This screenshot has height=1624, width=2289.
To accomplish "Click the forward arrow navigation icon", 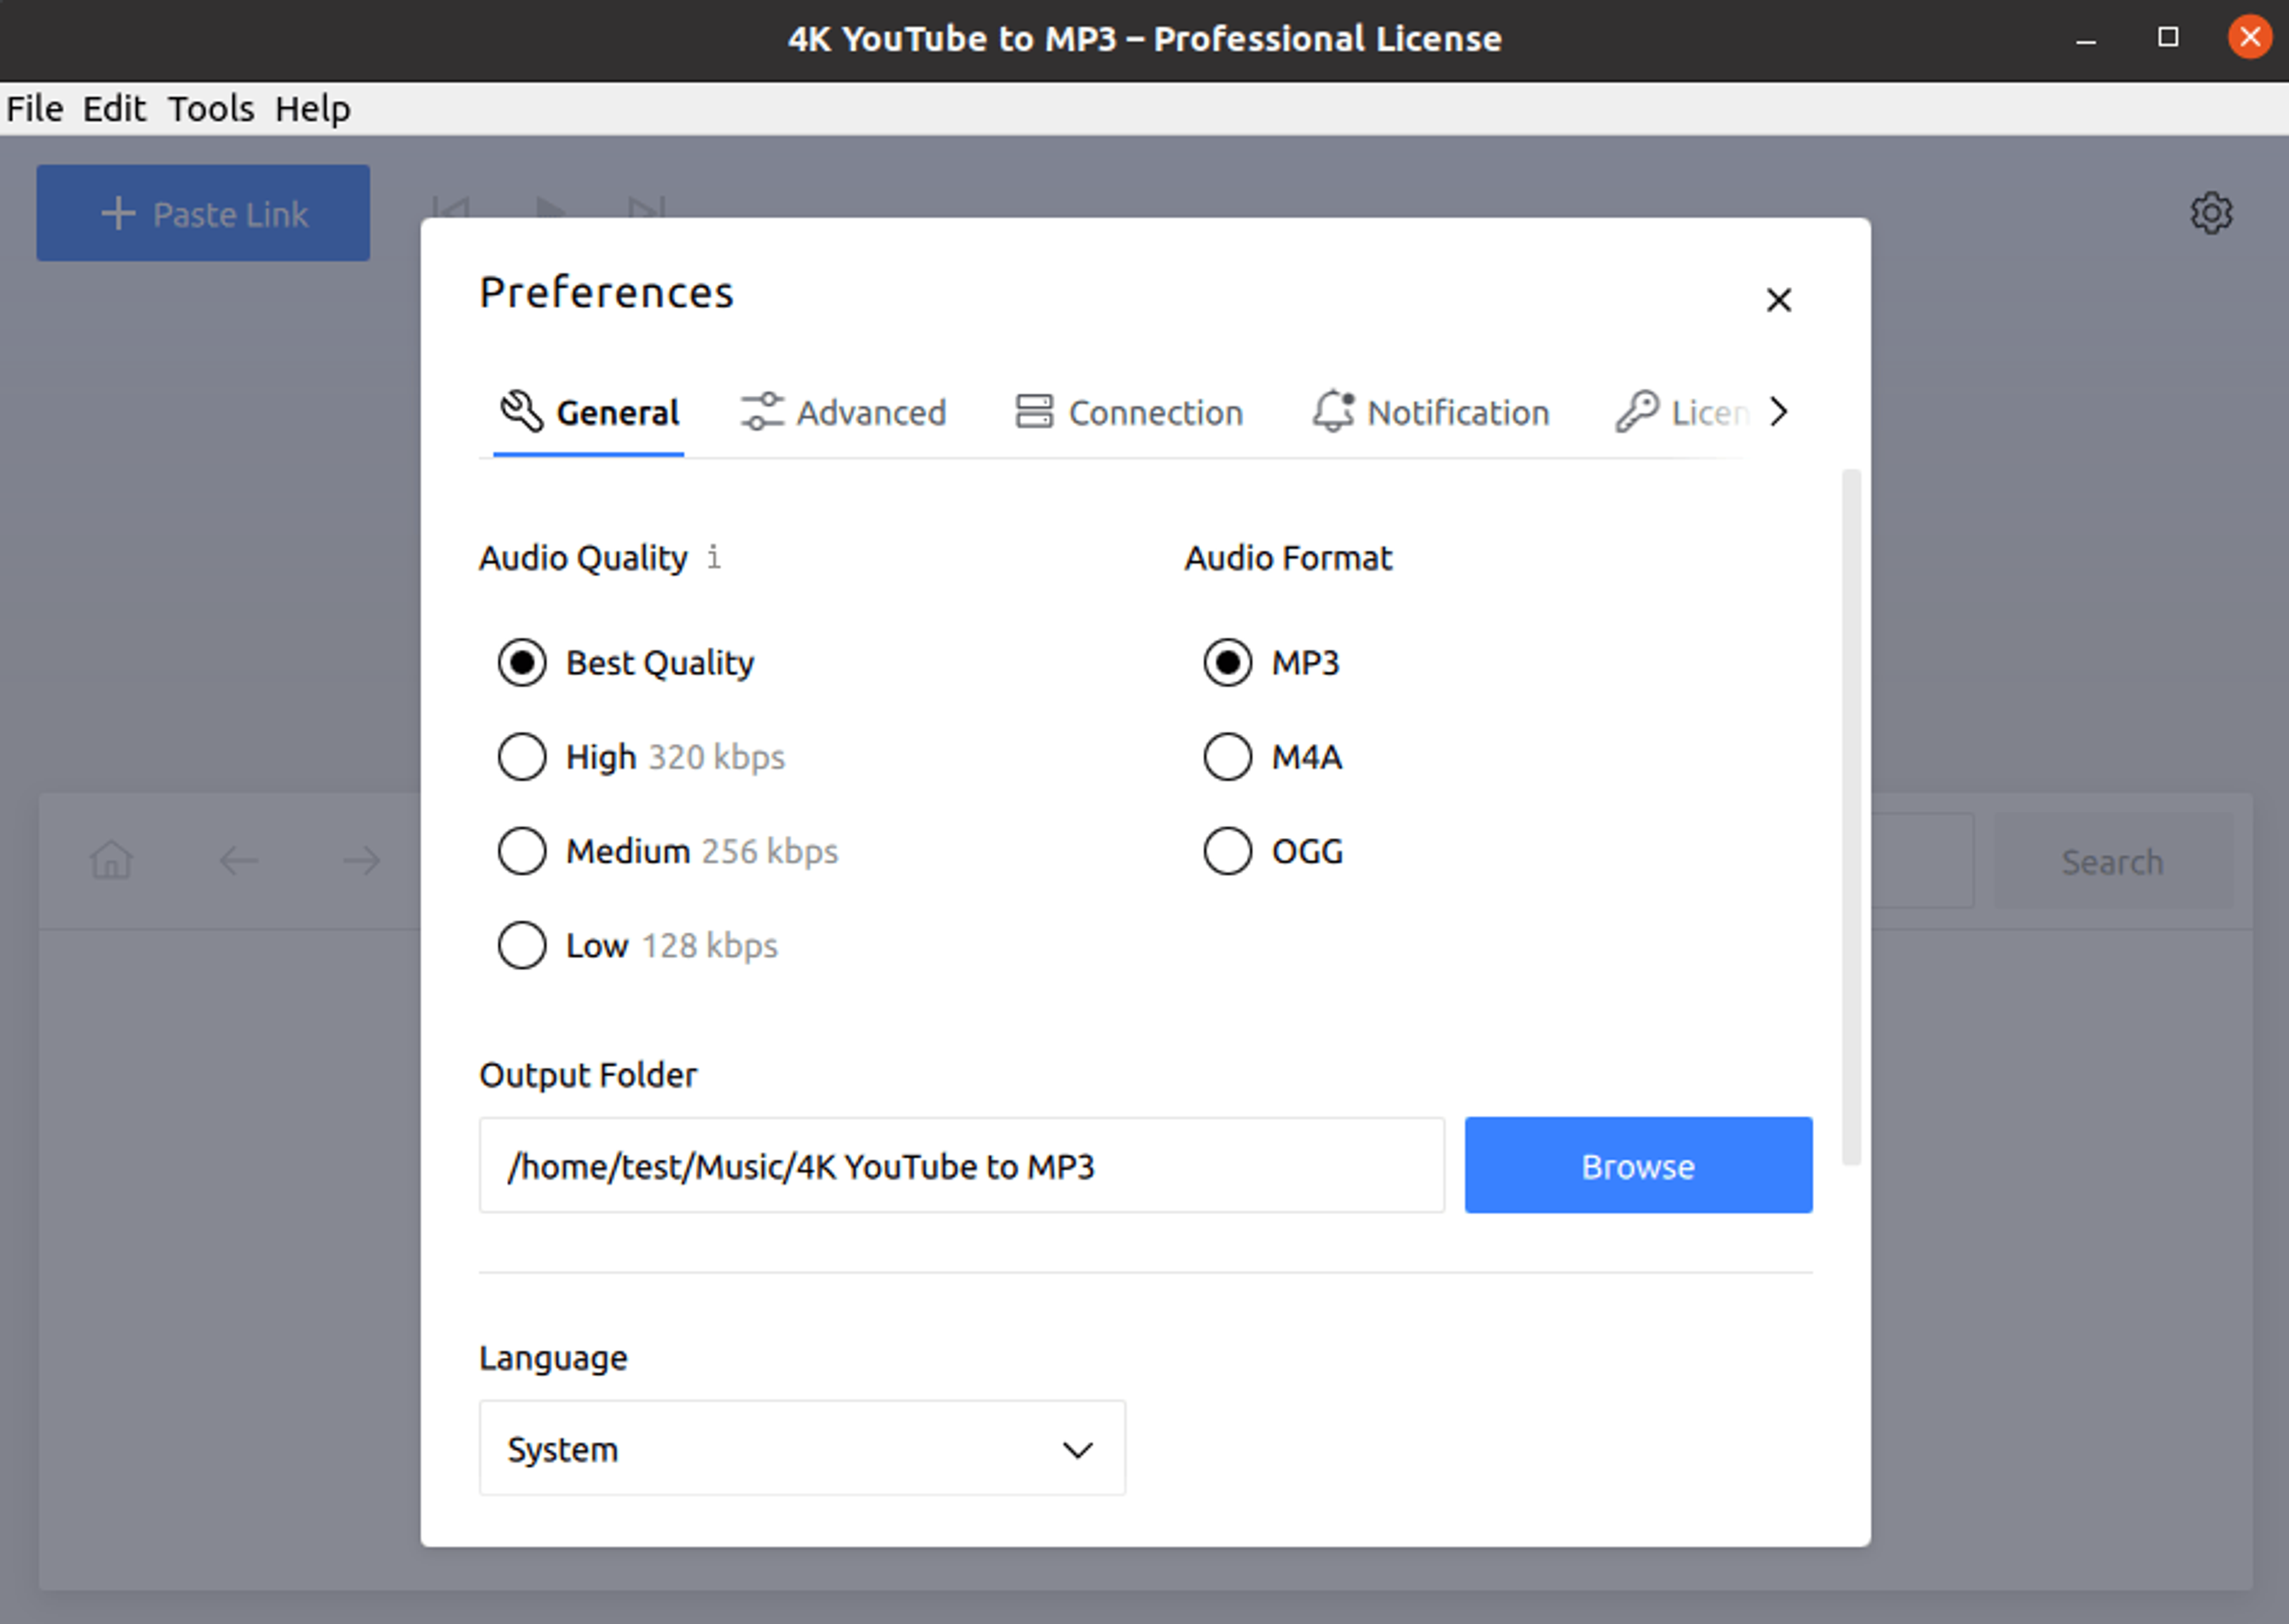I will [x=361, y=860].
